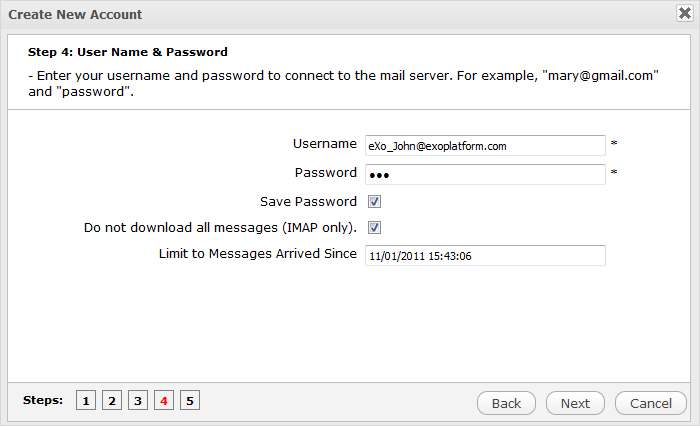This screenshot has height=426, width=700.
Task: Skip to step 5 box
Action: [x=190, y=401]
